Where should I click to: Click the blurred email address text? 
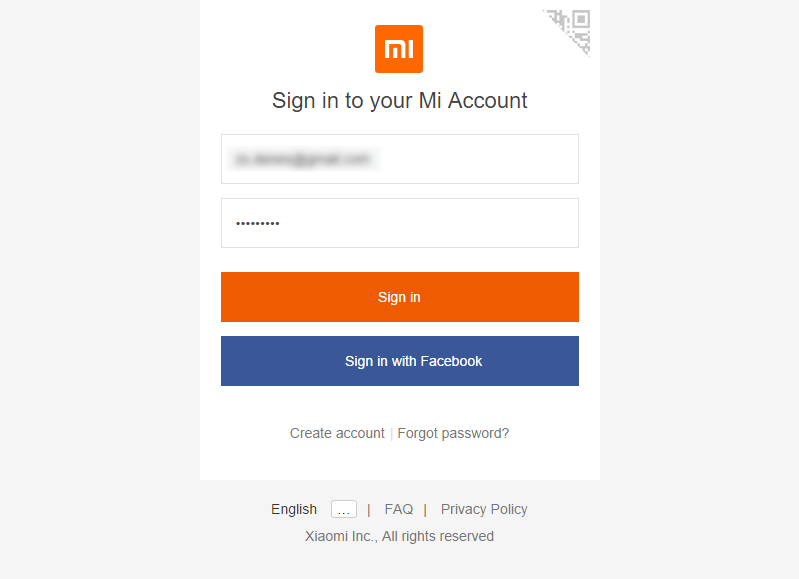(302, 159)
